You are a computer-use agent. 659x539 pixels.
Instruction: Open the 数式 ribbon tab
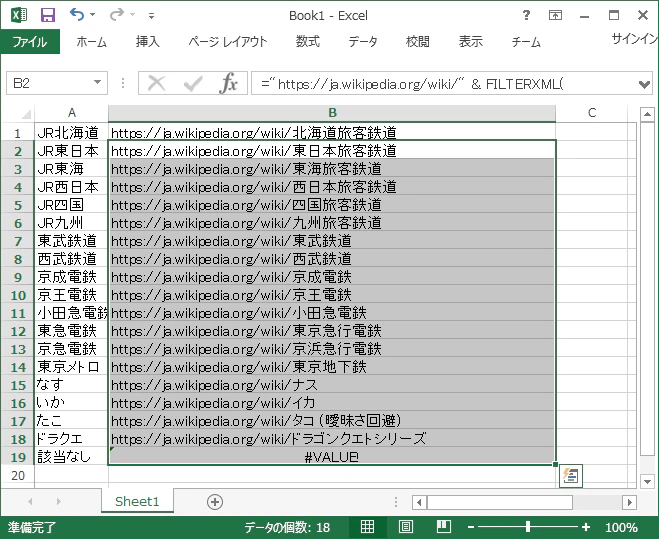tap(308, 42)
